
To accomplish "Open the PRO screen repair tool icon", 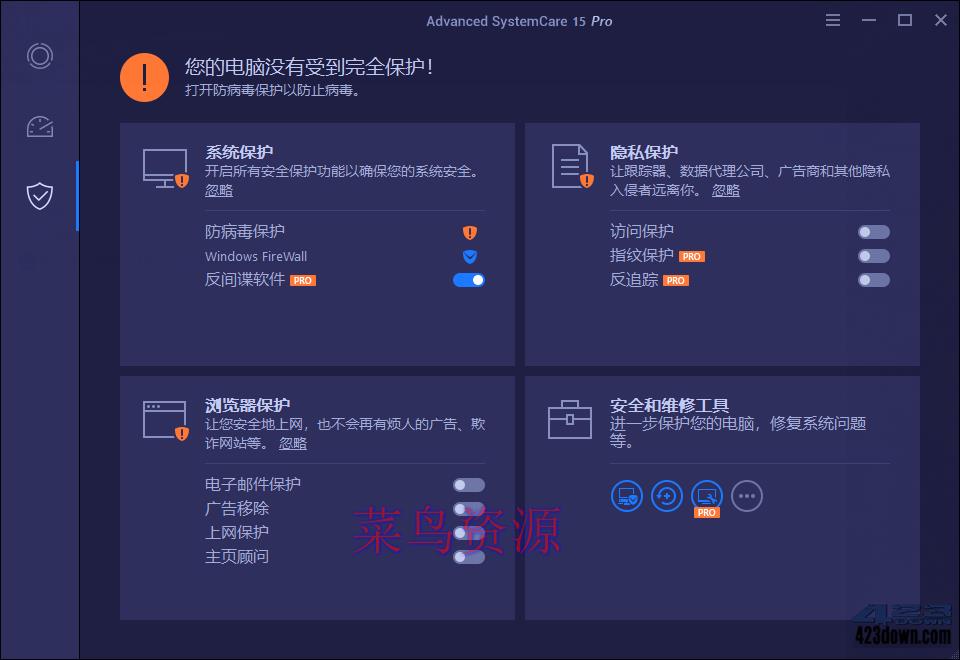I will pyautogui.click(x=707, y=496).
